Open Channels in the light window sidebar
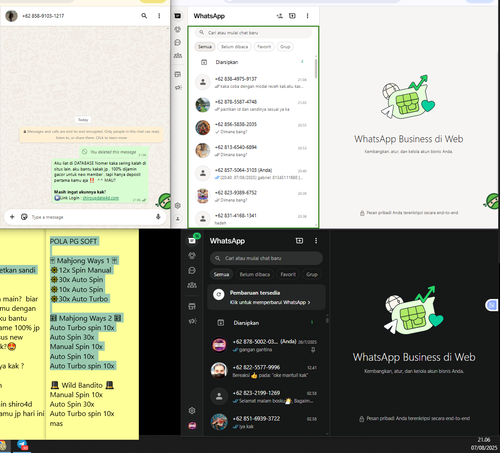Viewport: 500px width, 453px height. tap(178, 42)
